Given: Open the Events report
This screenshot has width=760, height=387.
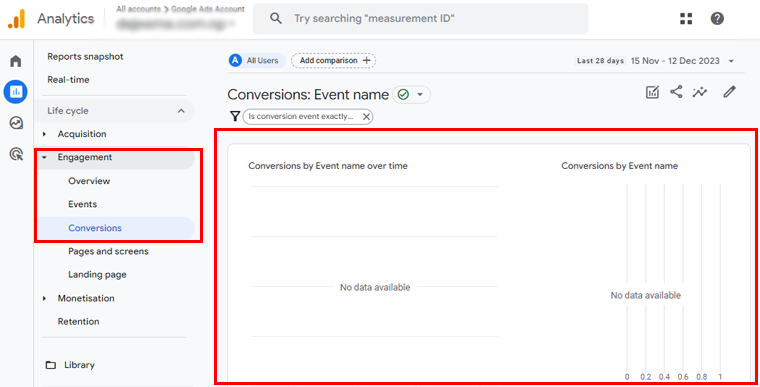Looking at the screenshot, I should pyautogui.click(x=82, y=204).
